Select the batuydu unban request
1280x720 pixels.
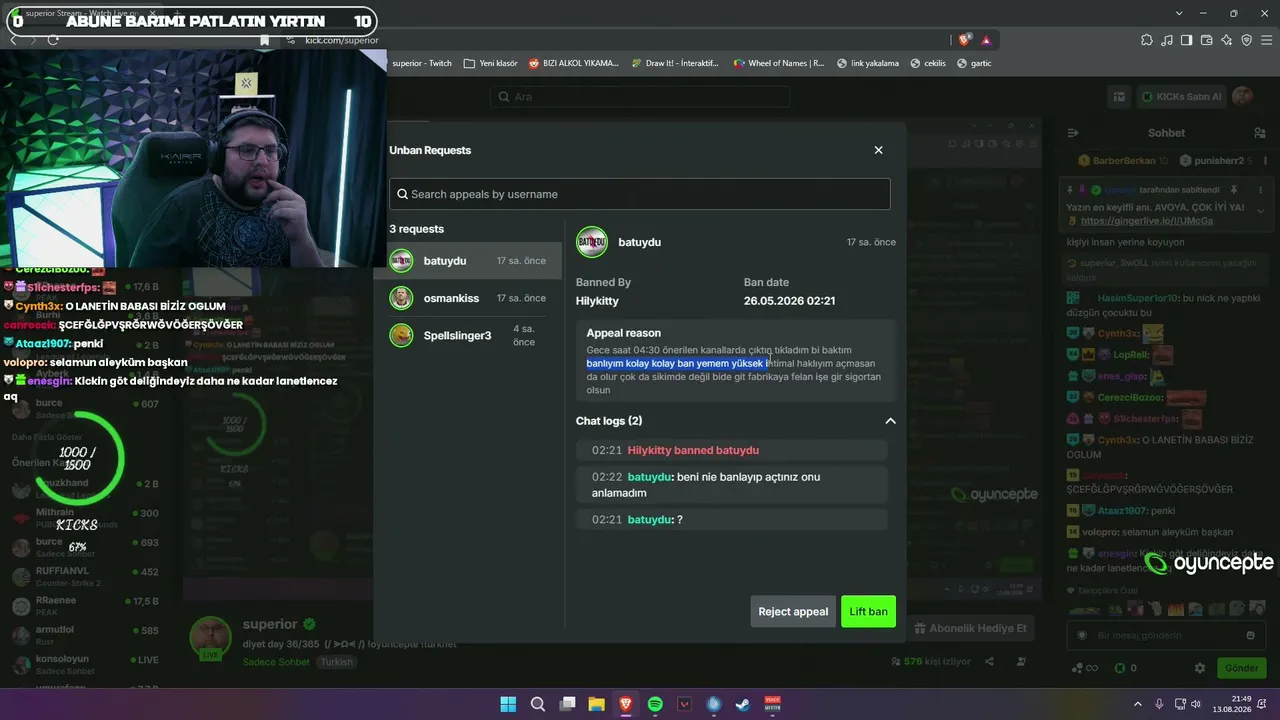475,261
